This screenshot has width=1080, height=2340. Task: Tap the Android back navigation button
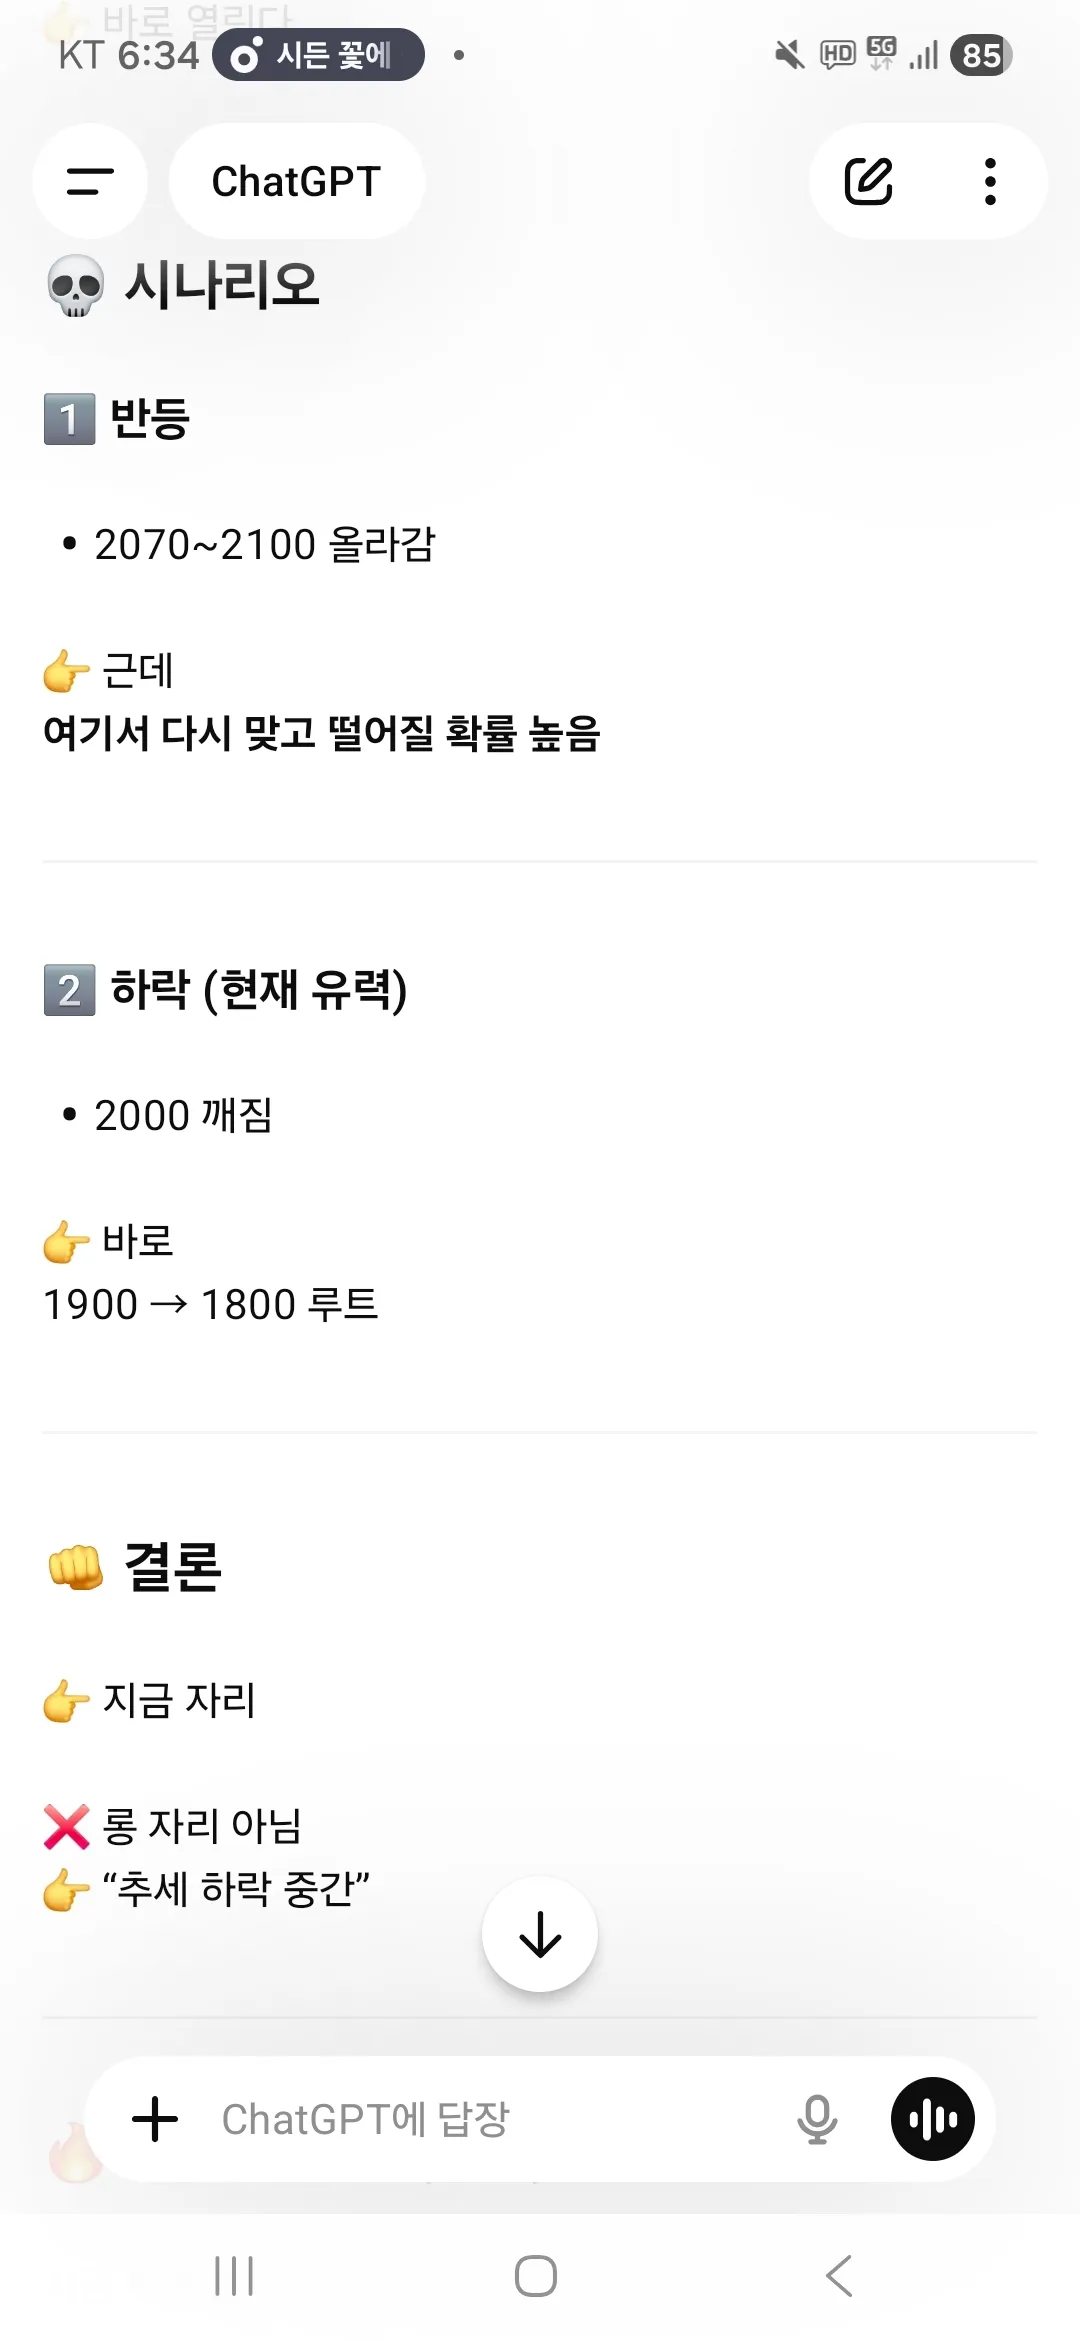[840, 2276]
